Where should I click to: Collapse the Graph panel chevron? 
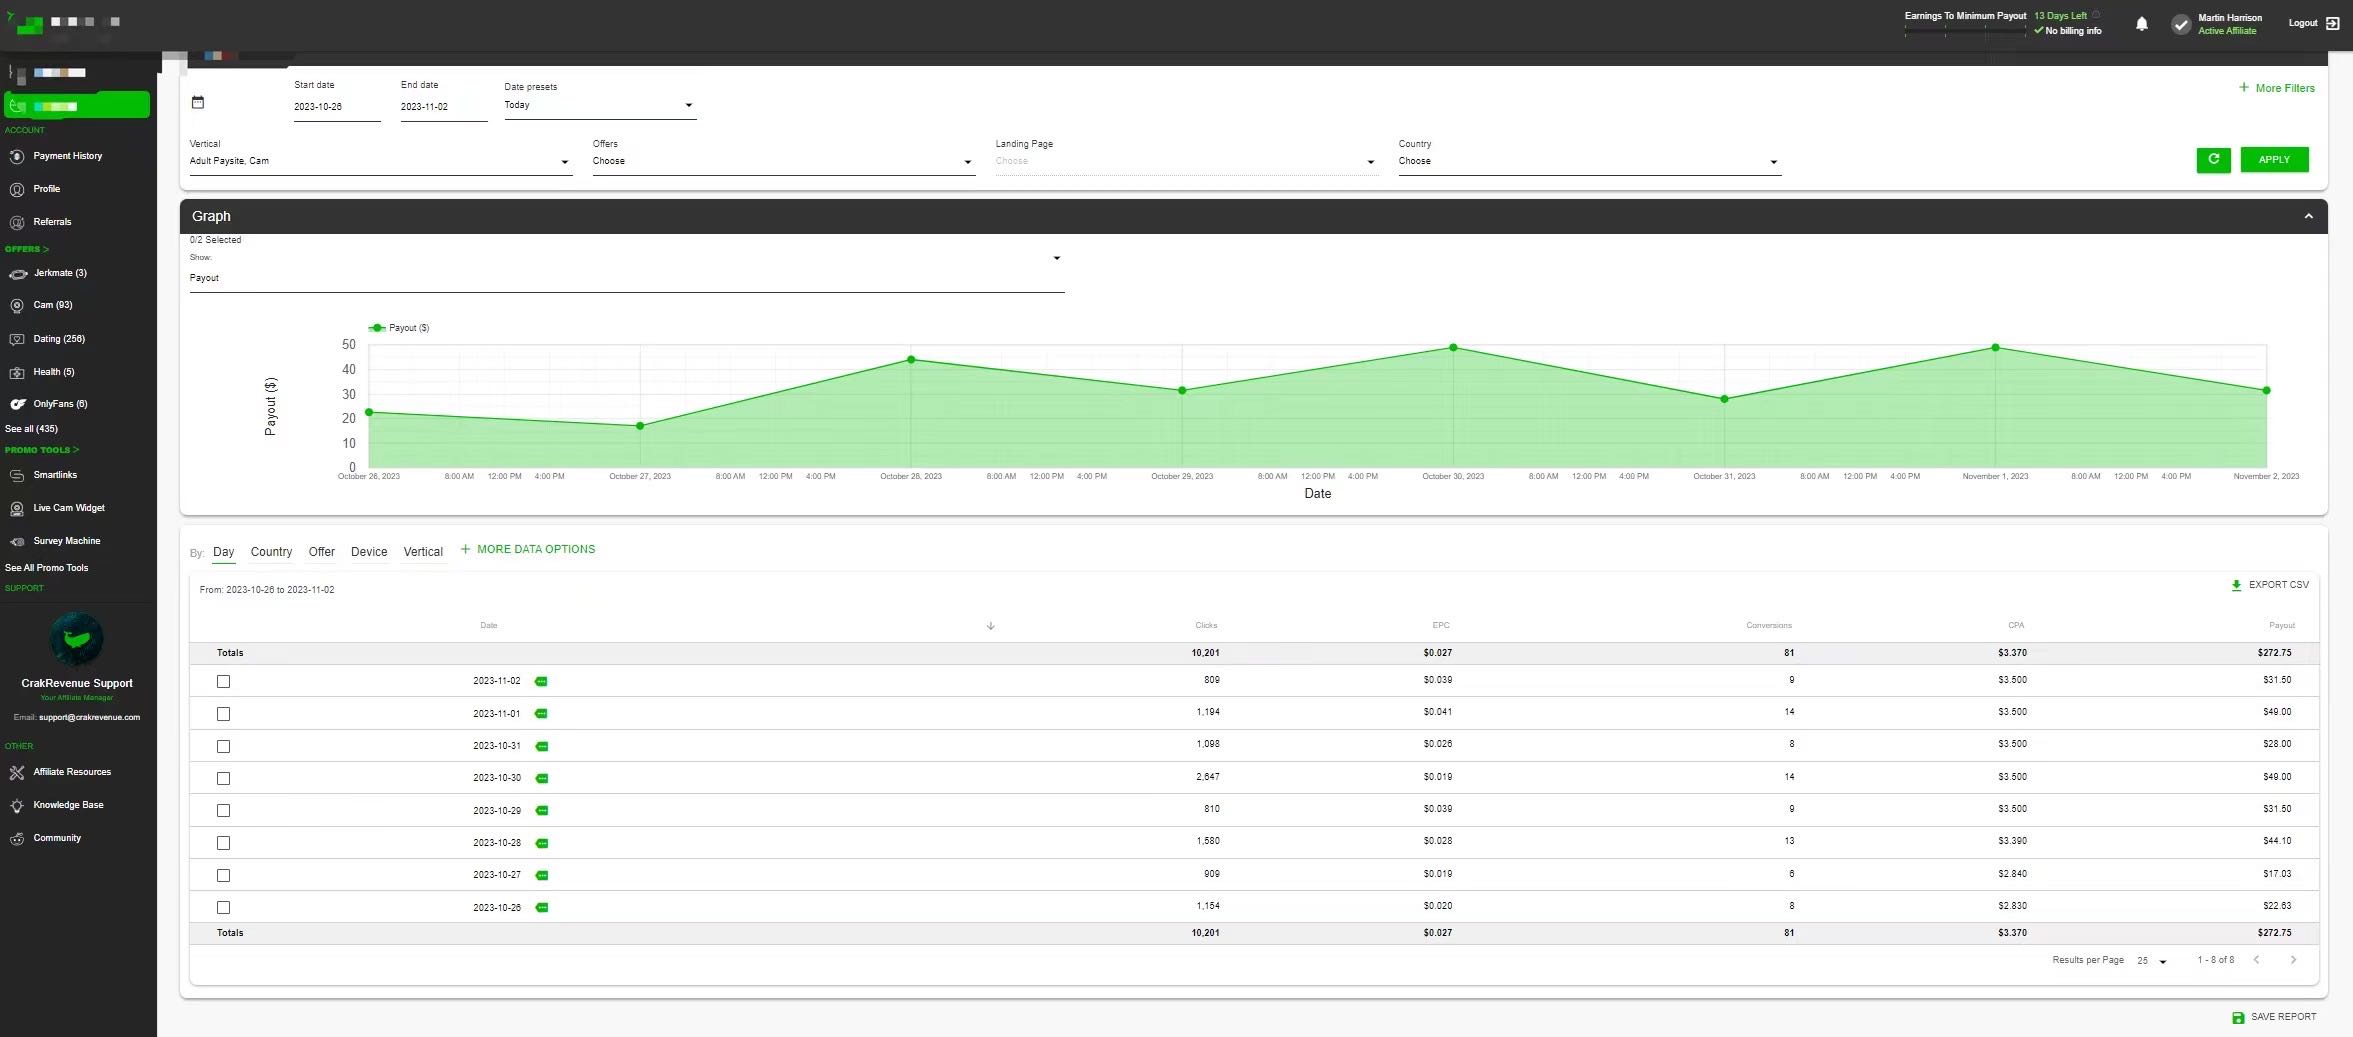point(2308,216)
